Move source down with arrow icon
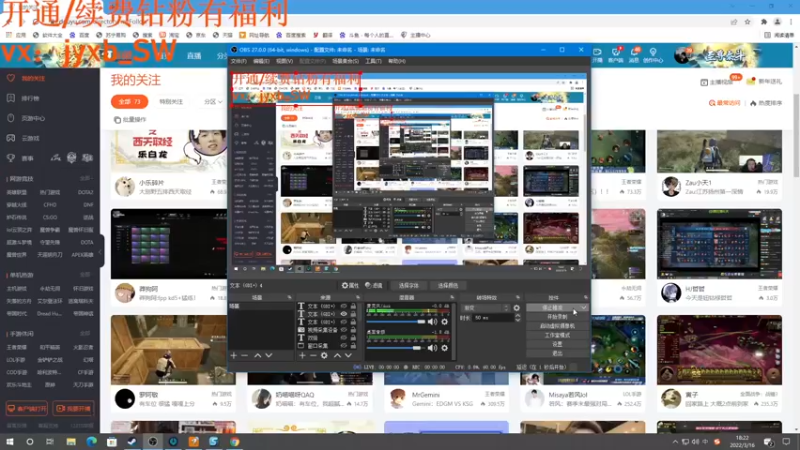 tap(348, 355)
